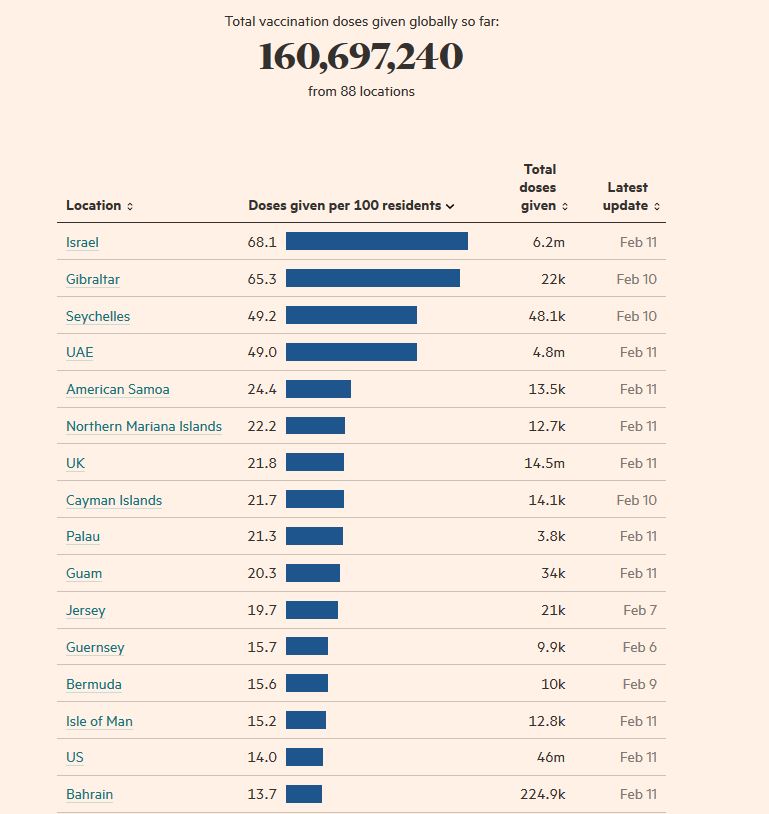Open the Guam link
The image size is (769, 814).
(84, 574)
